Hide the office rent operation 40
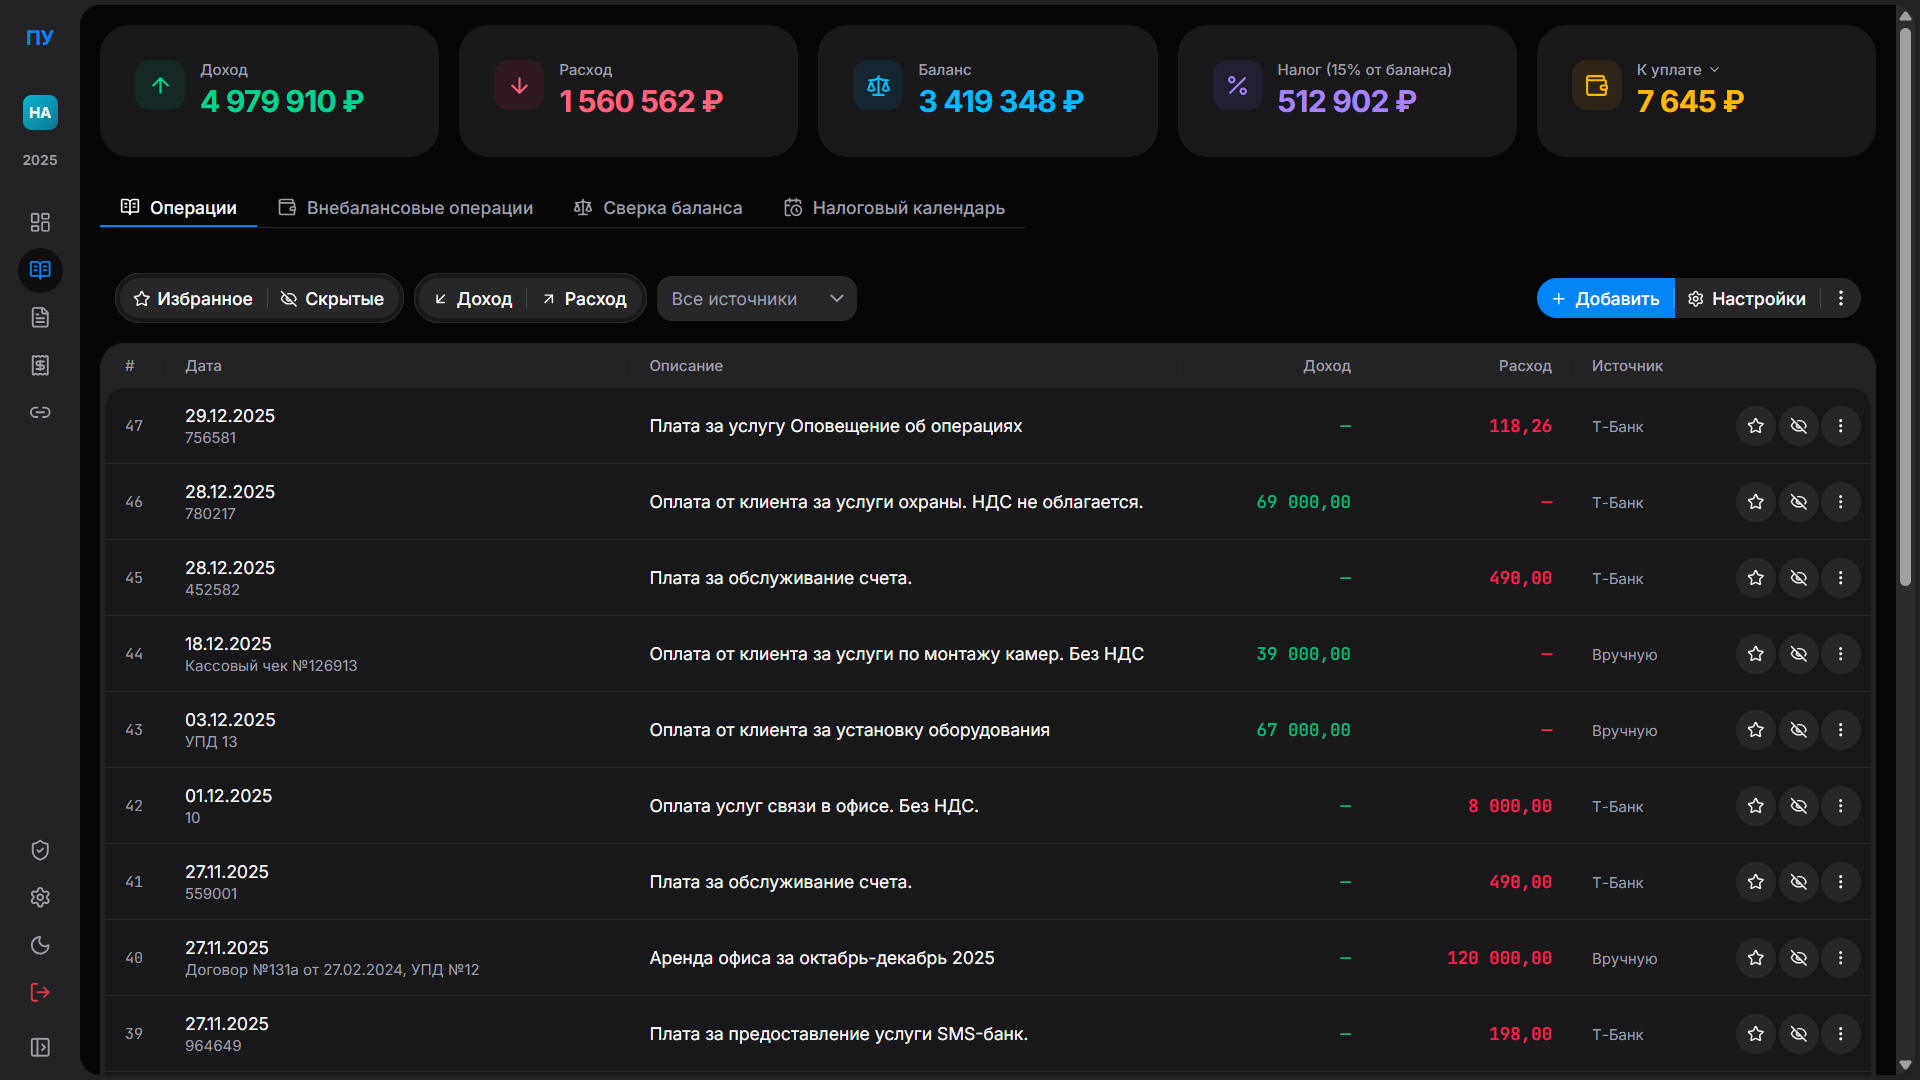 tap(1798, 958)
